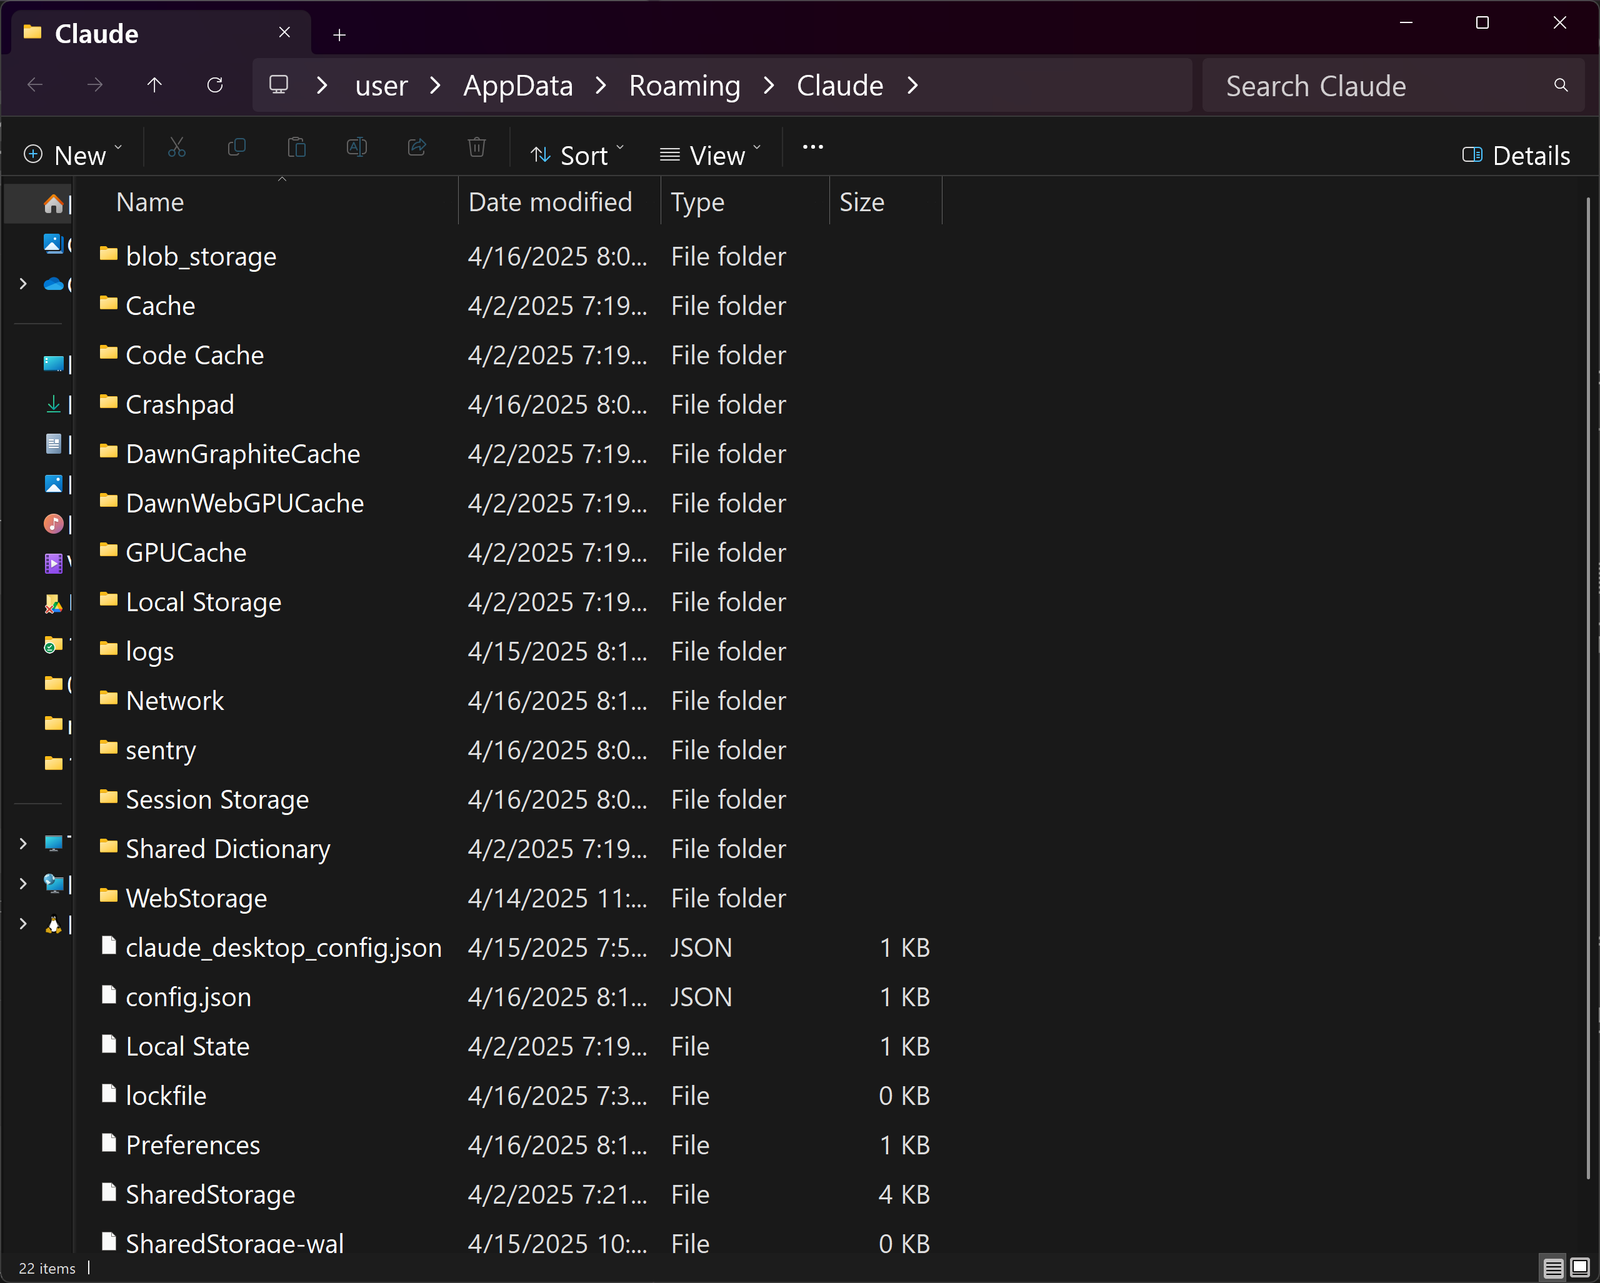Screen dimensions: 1600x1283
Task: Open chevron after AppData in breadcrumb
Action: 601,85
